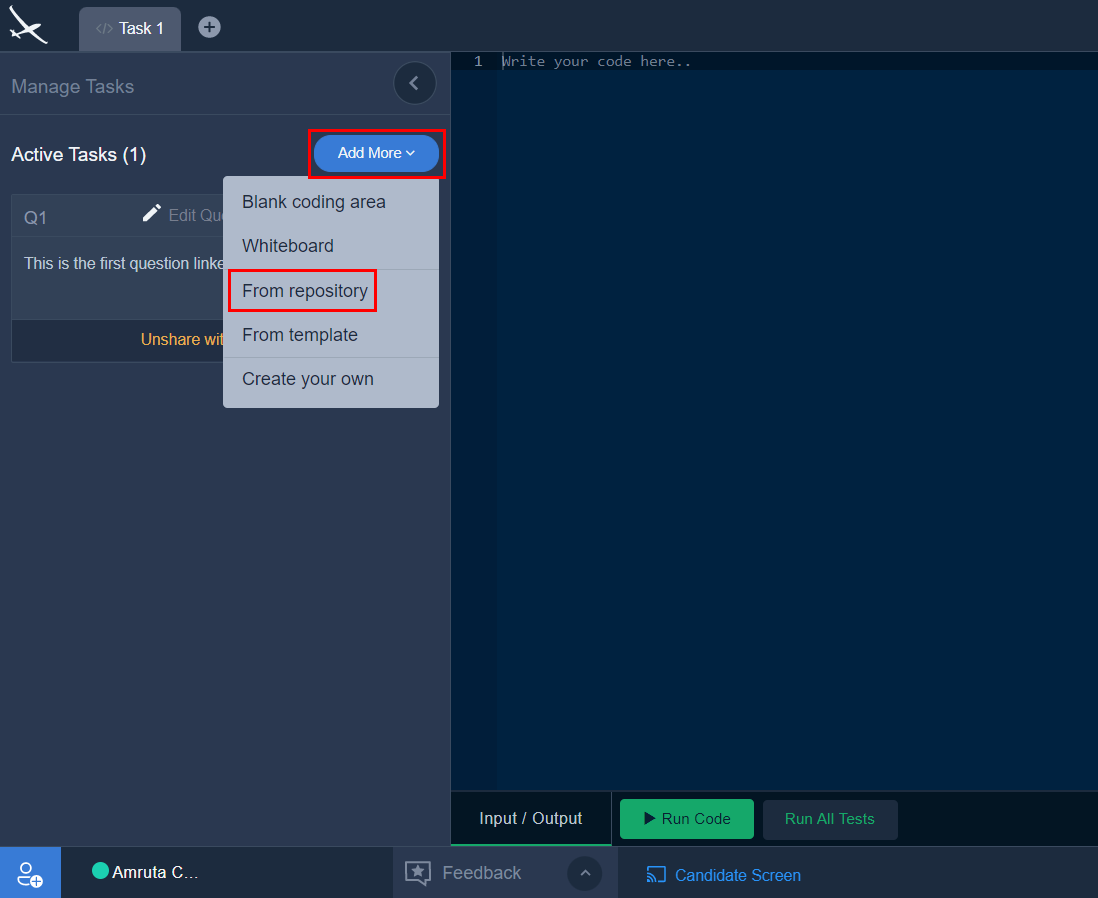
Task: Click the add-participant icon in bottom left corner
Action: click(30, 872)
